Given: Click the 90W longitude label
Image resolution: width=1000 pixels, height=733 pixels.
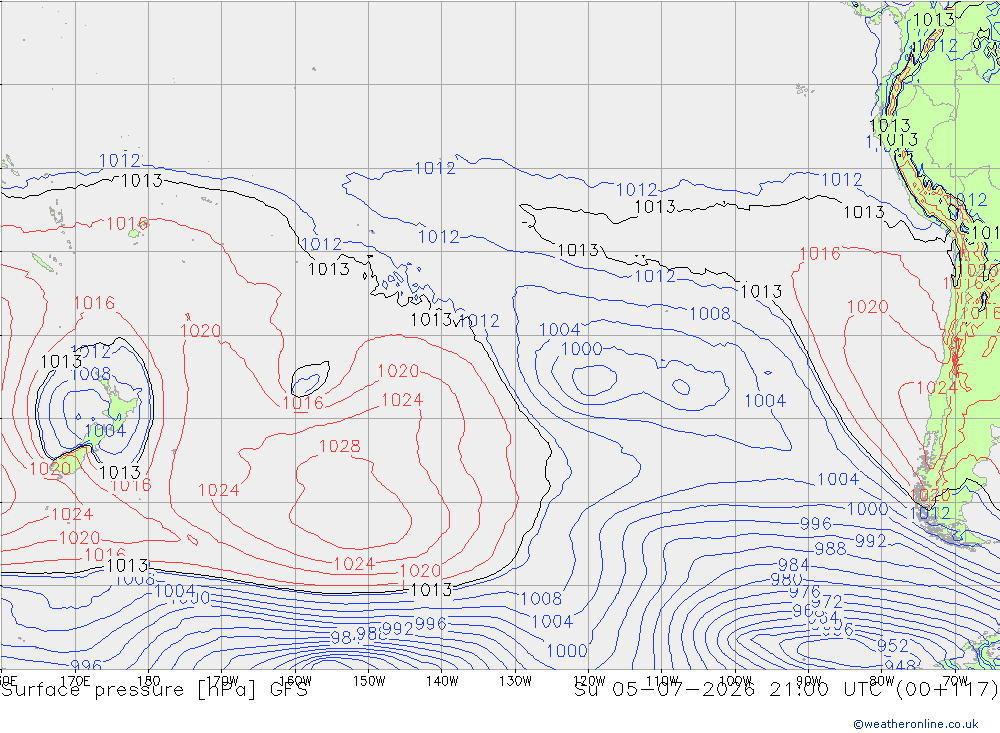Looking at the screenshot, I should 809,681.
